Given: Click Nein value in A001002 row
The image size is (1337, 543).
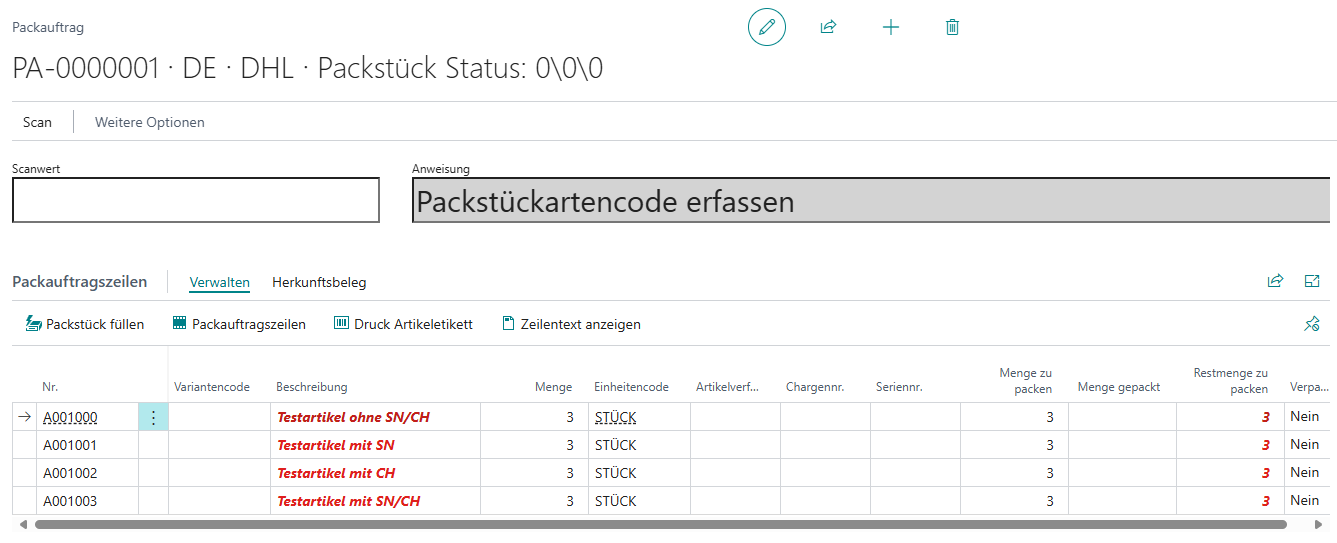Looking at the screenshot, I should 1305,473.
